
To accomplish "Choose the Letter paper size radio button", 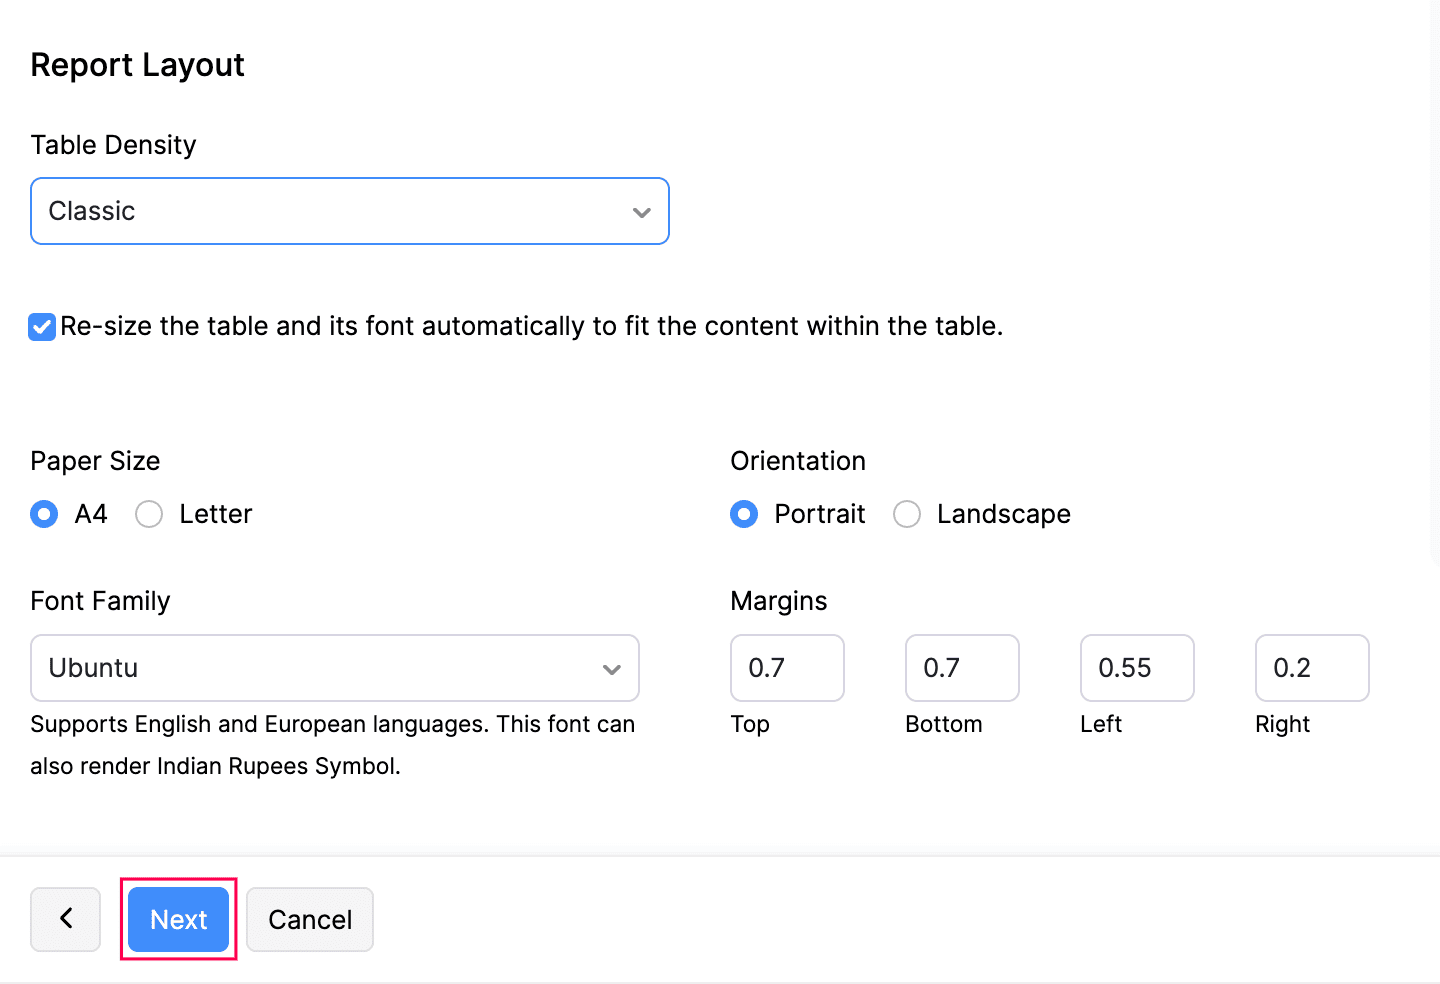I will [x=149, y=514].
